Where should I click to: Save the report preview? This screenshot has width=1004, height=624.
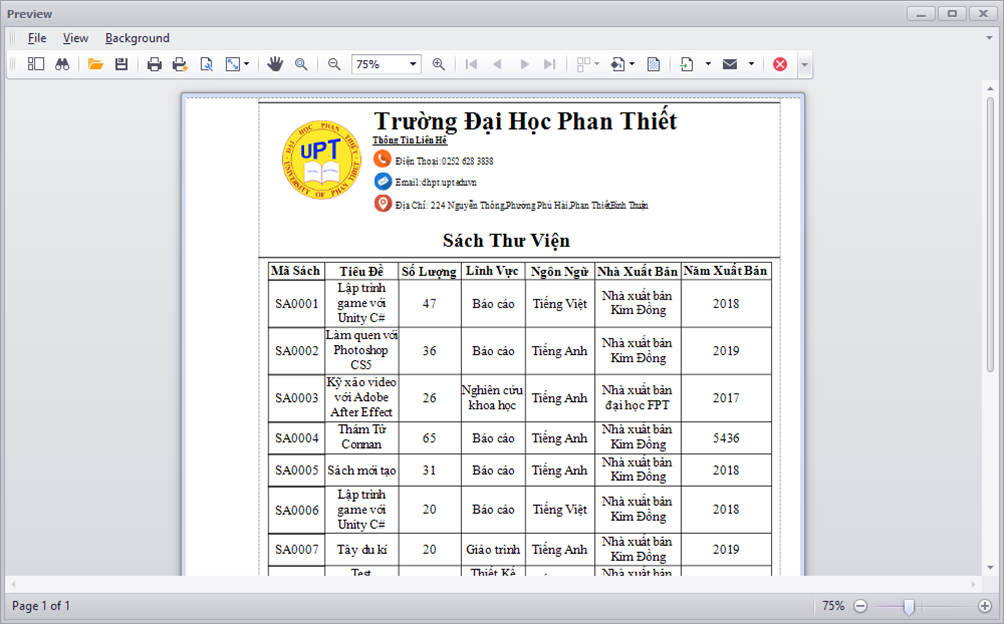pos(121,63)
